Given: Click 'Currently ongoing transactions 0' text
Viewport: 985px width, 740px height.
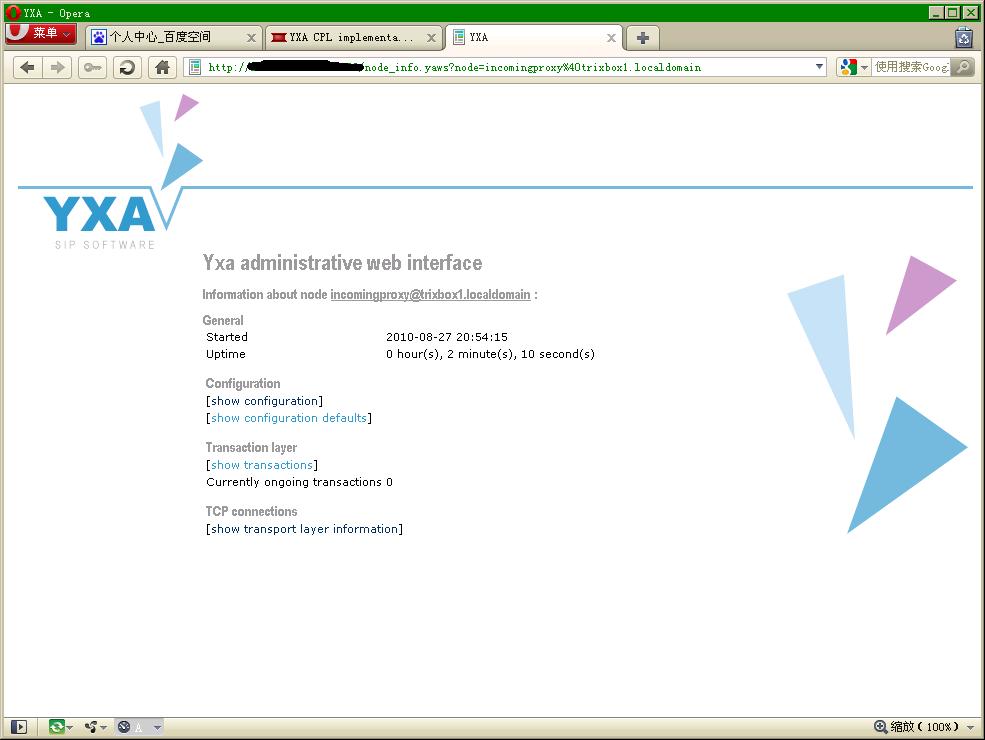Looking at the screenshot, I should pos(300,482).
